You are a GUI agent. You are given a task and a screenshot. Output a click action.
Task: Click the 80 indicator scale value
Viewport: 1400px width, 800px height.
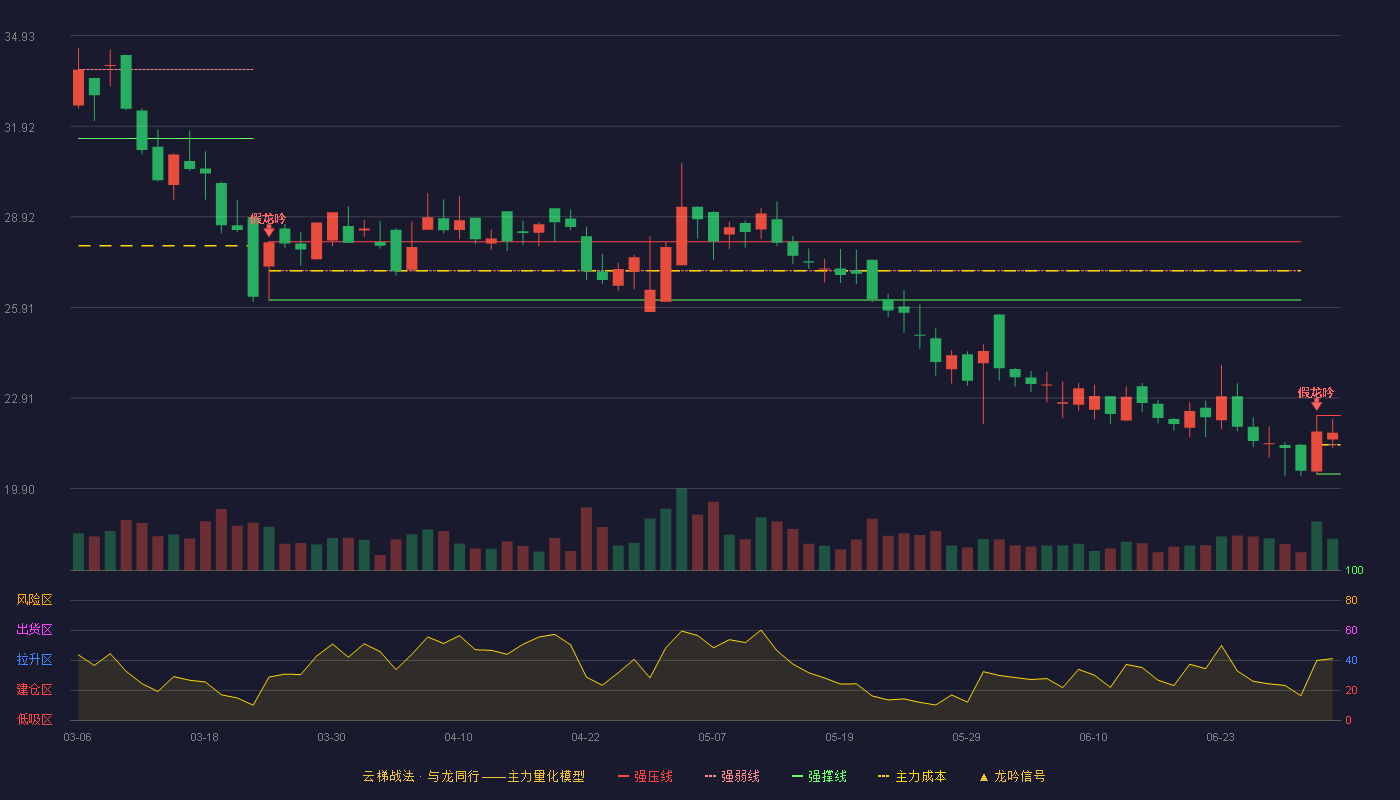point(1351,600)
